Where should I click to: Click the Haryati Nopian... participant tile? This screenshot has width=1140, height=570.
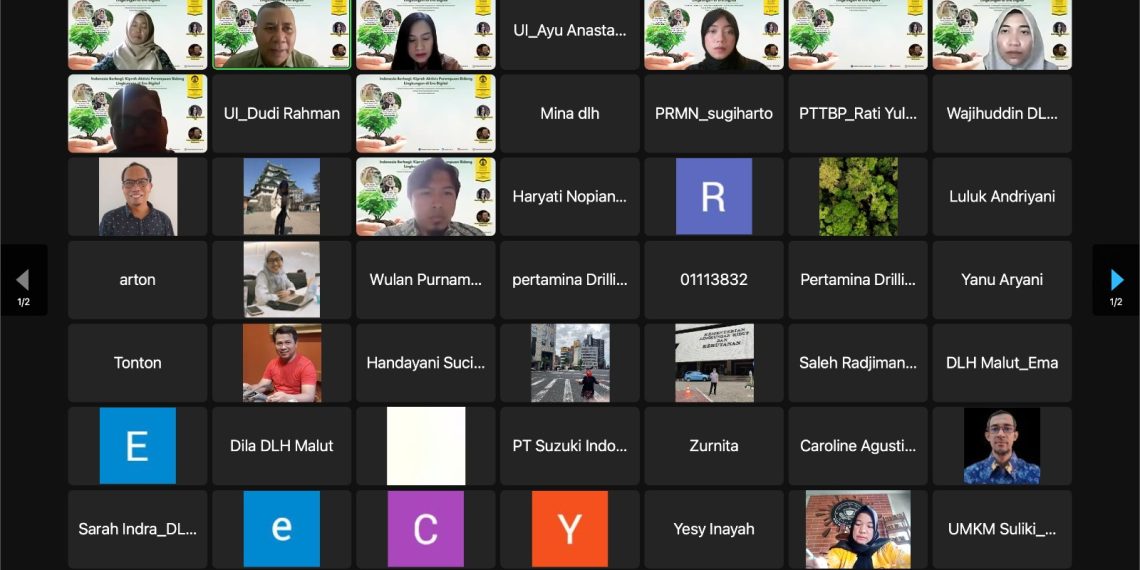click(x=570, y=196)
